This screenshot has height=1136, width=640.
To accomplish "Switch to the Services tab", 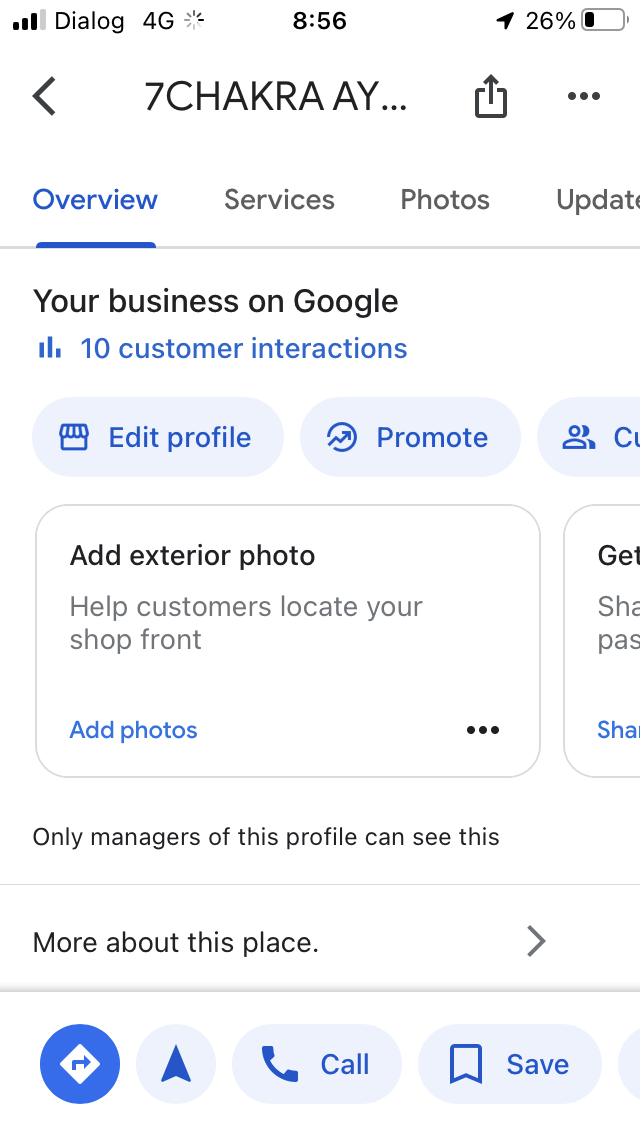I will (x=279, y=199).
